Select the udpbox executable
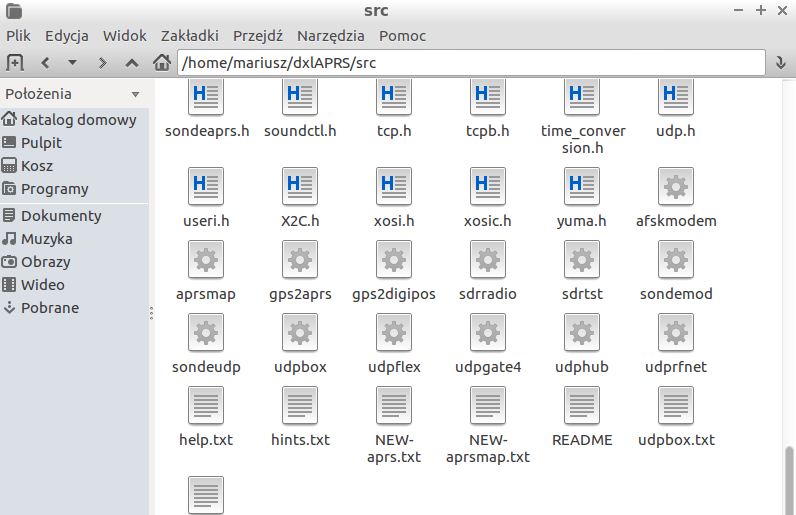796x515 pixels. (x=300, y=344)
